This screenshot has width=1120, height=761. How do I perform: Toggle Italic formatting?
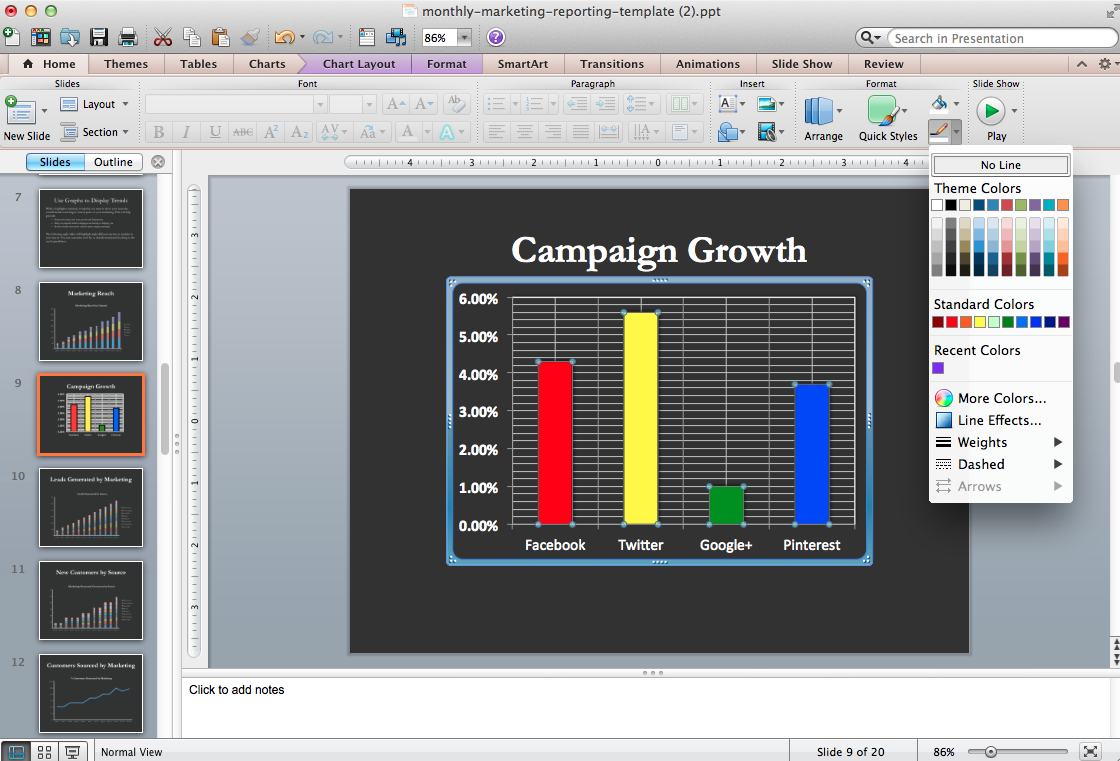click(x=186, y=132)
